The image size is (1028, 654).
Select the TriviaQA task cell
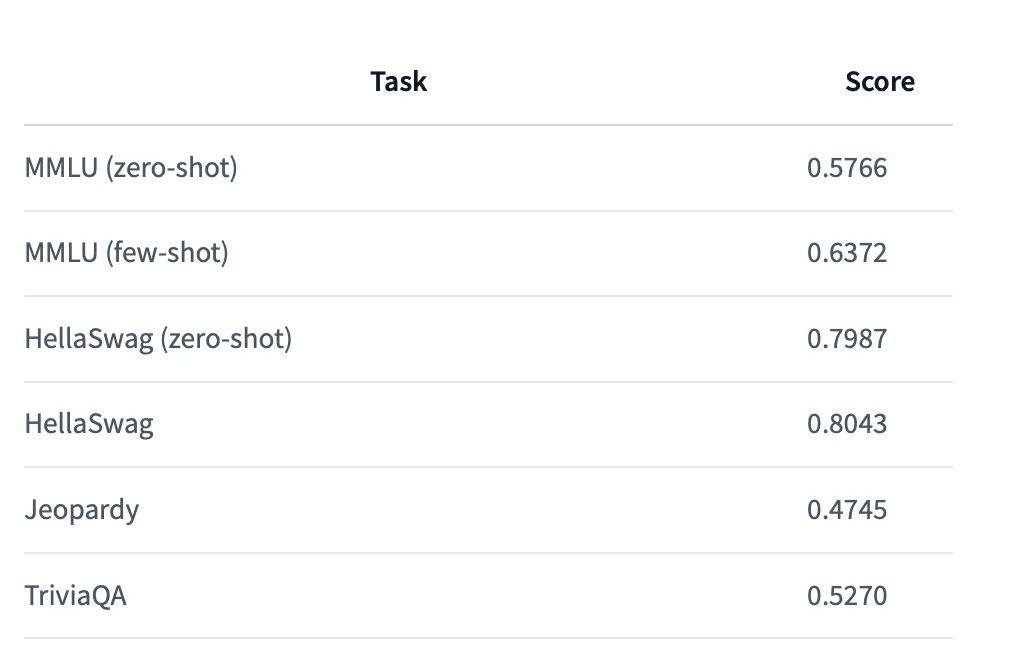(x=75, y=596)
